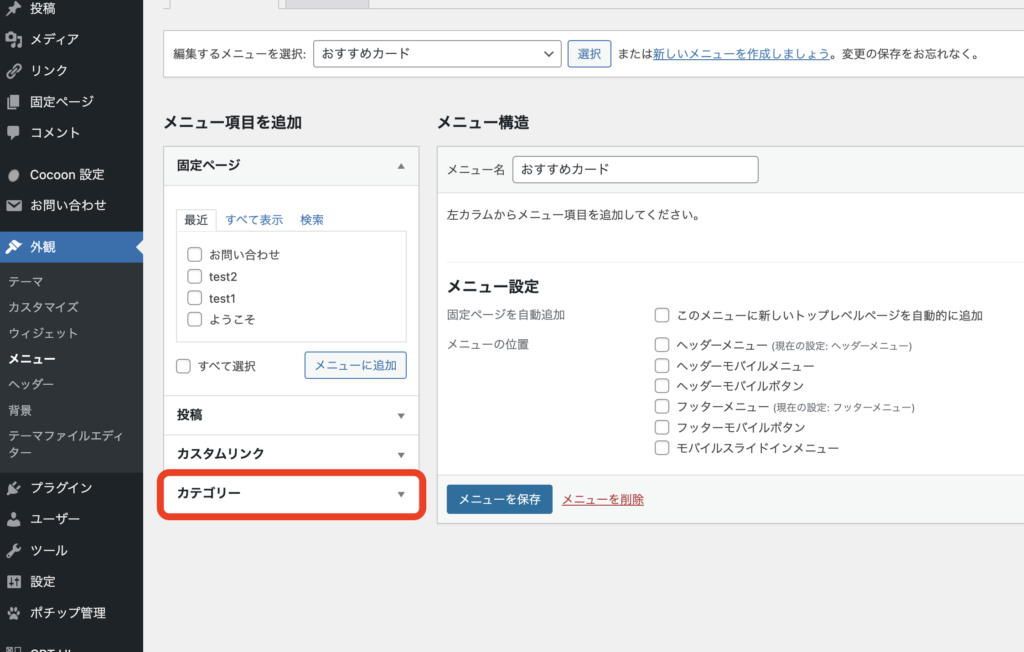1024x652 pixels.
Task: Check the フッターメニュー location checkbox
Action: [662, 406]
